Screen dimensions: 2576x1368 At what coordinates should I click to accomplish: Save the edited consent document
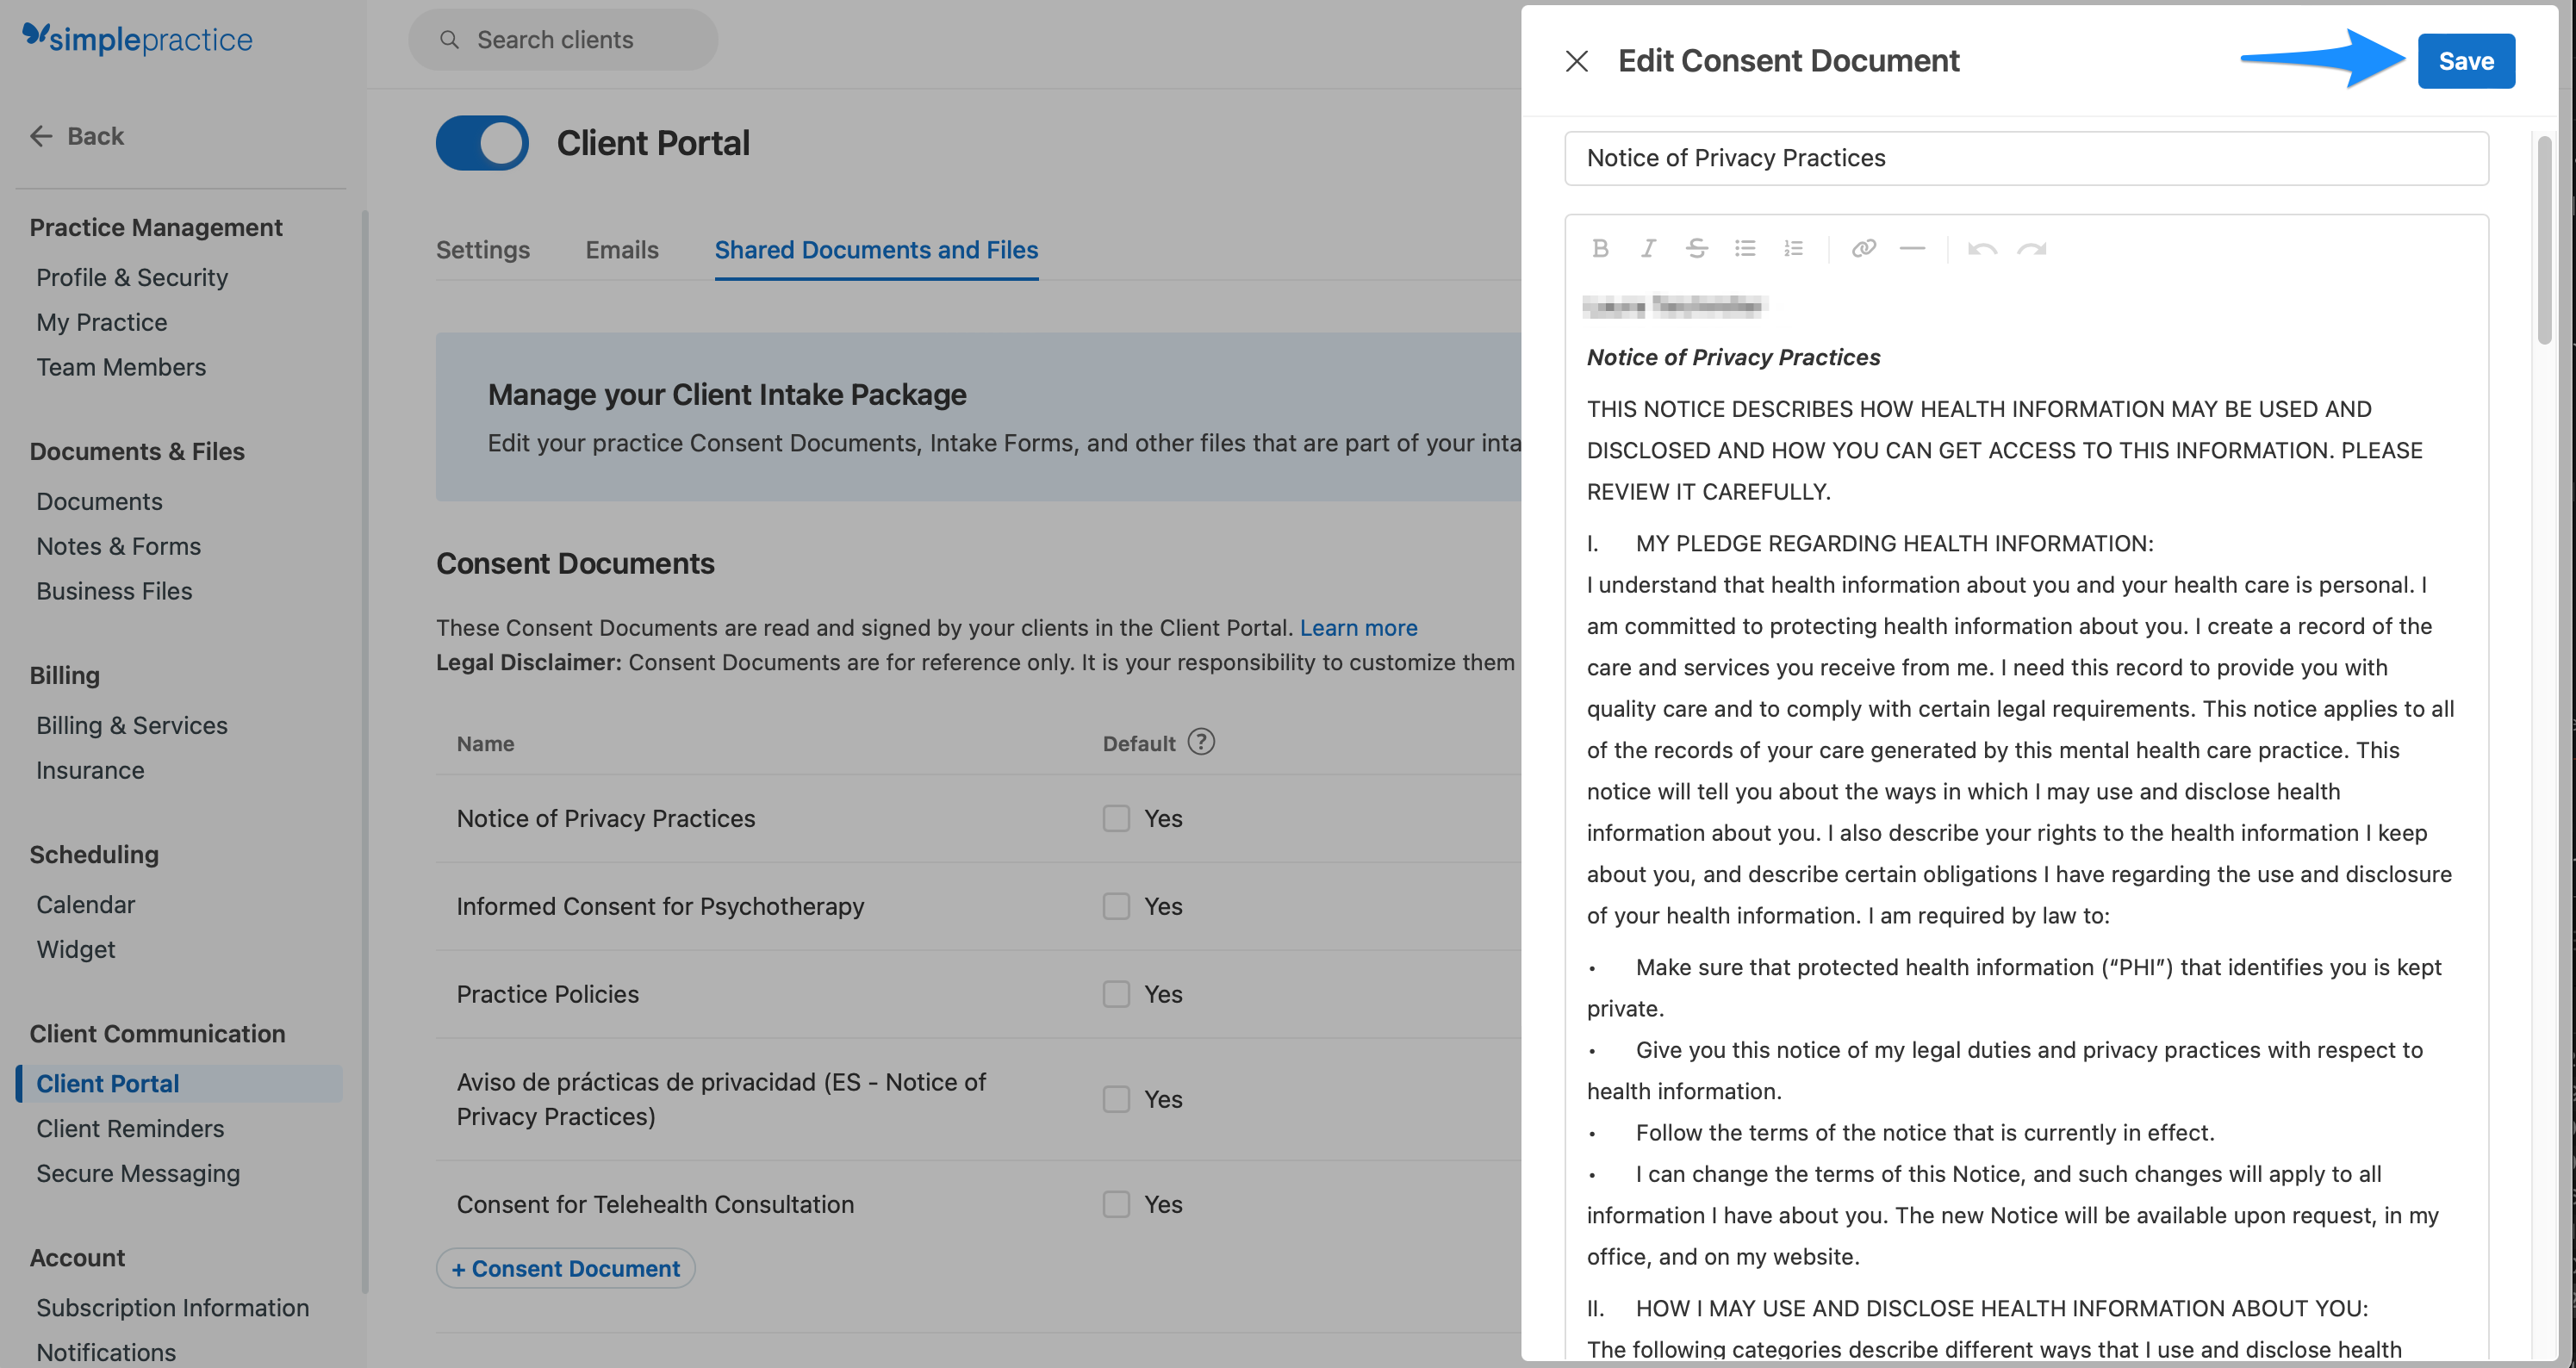click(2465, 60)
